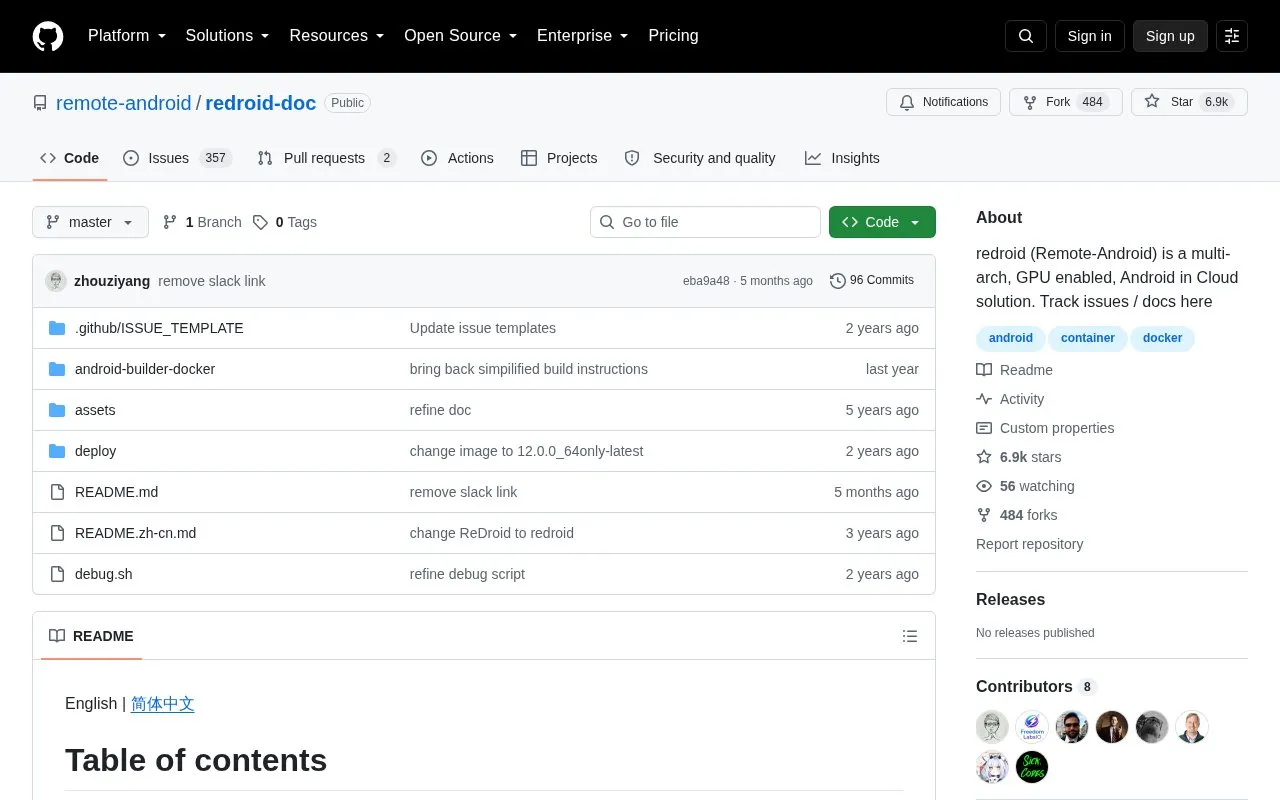This screenshot has width=1280, height=800.
Task: Open zhouziyang's avatar beside latest commit
Action: (56, 281)
